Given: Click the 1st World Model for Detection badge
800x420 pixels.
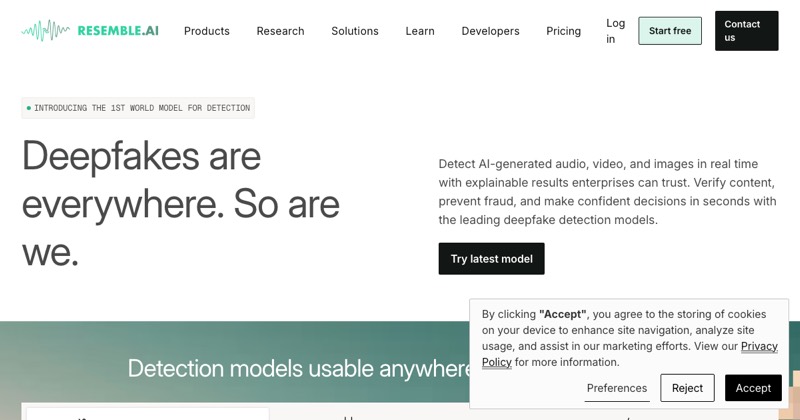Looking at the screenshot, I should [x=138, y=108].
